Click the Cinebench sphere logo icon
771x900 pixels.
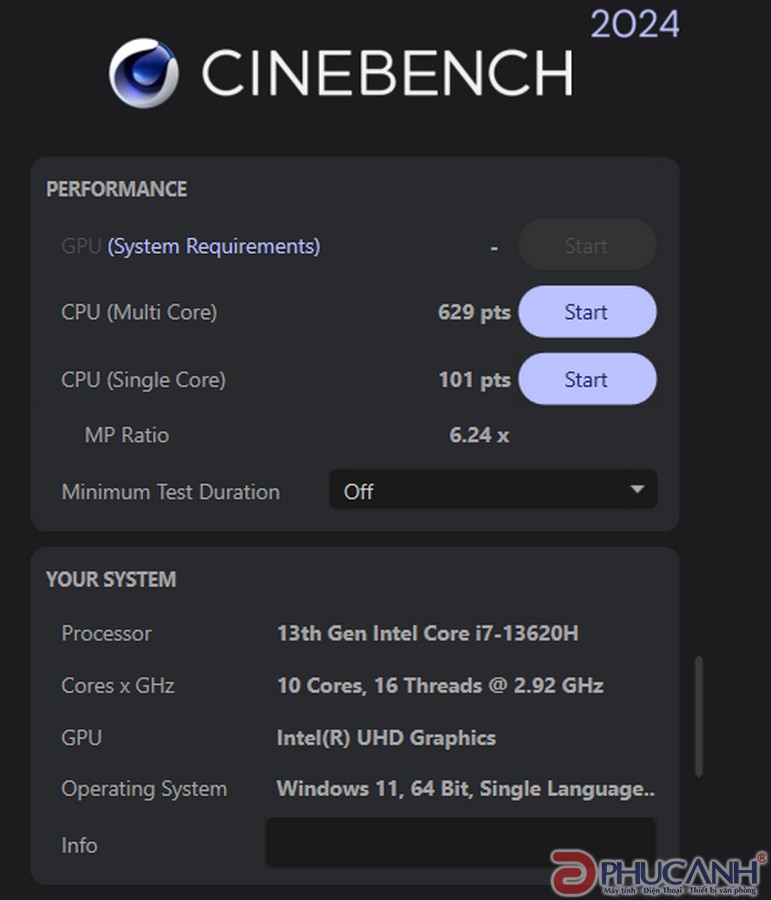point(144,73)
